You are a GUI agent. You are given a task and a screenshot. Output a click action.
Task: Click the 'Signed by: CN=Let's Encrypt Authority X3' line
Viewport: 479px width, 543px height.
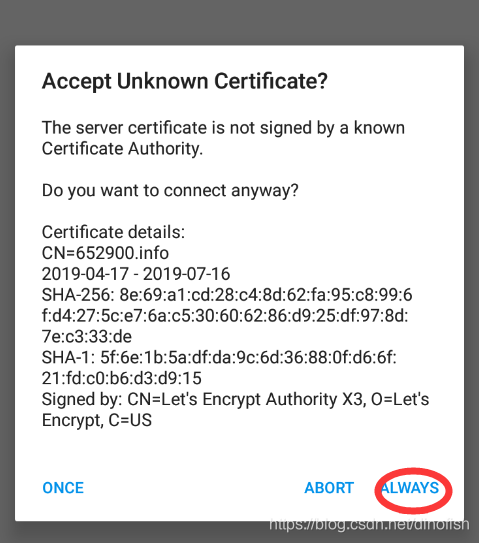236,399
